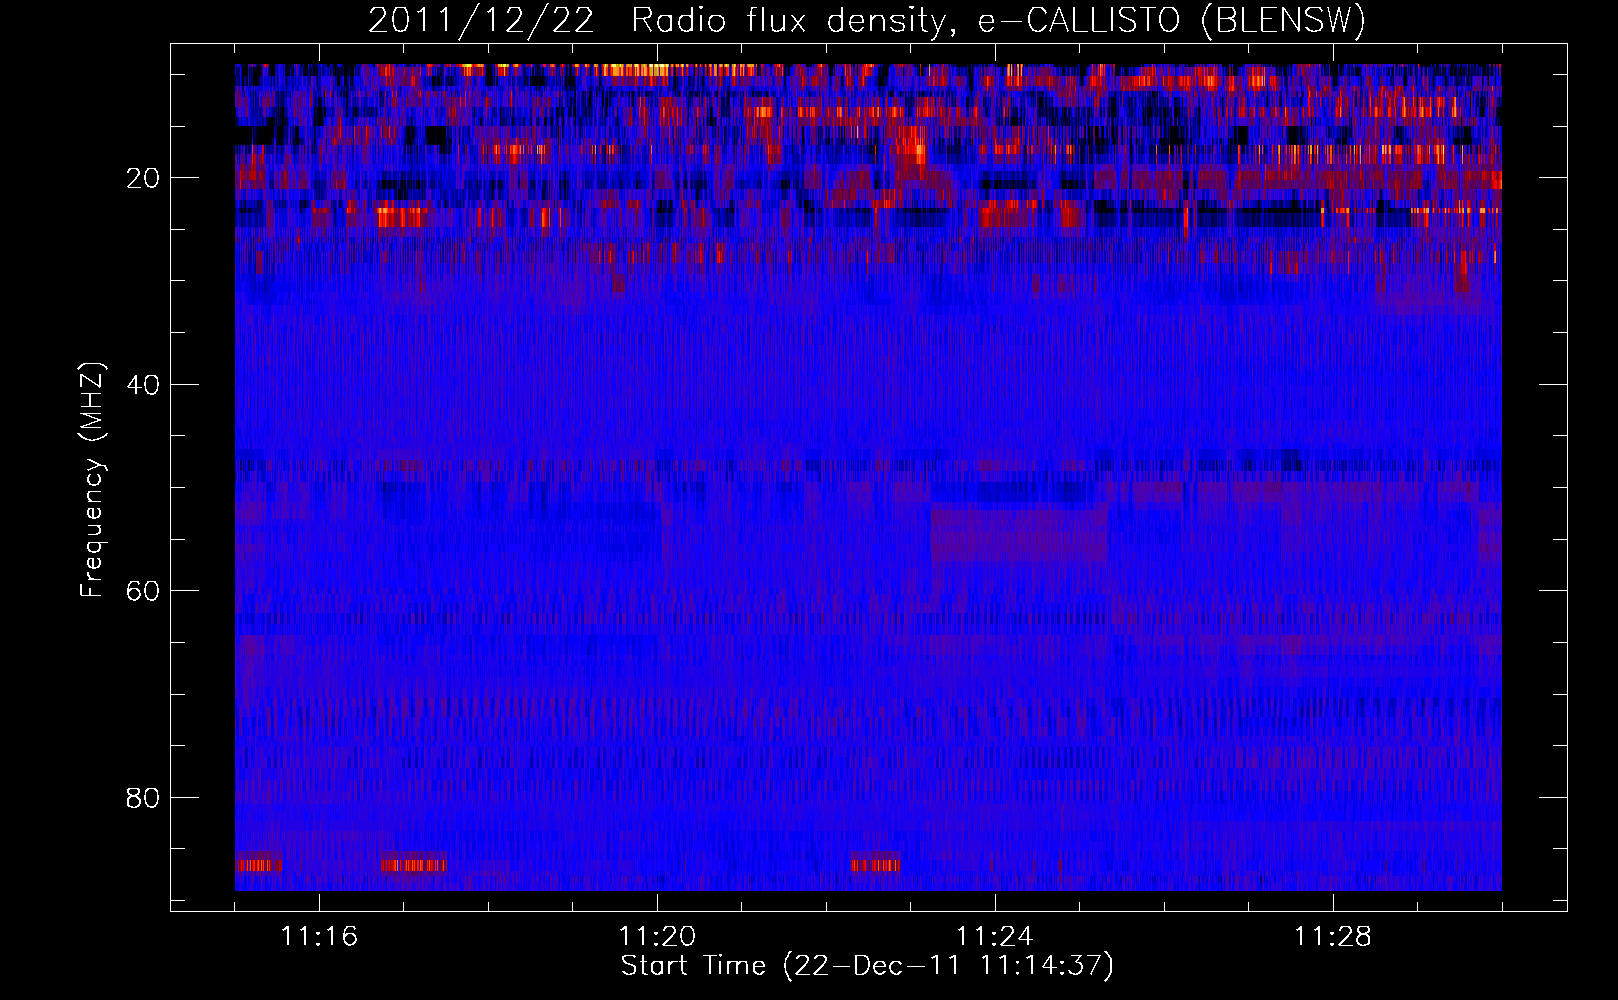Click the 'Start Time (22-Dec-11 11:14:37)' label
This screenshot has width=1618, height=1000.
868,966
